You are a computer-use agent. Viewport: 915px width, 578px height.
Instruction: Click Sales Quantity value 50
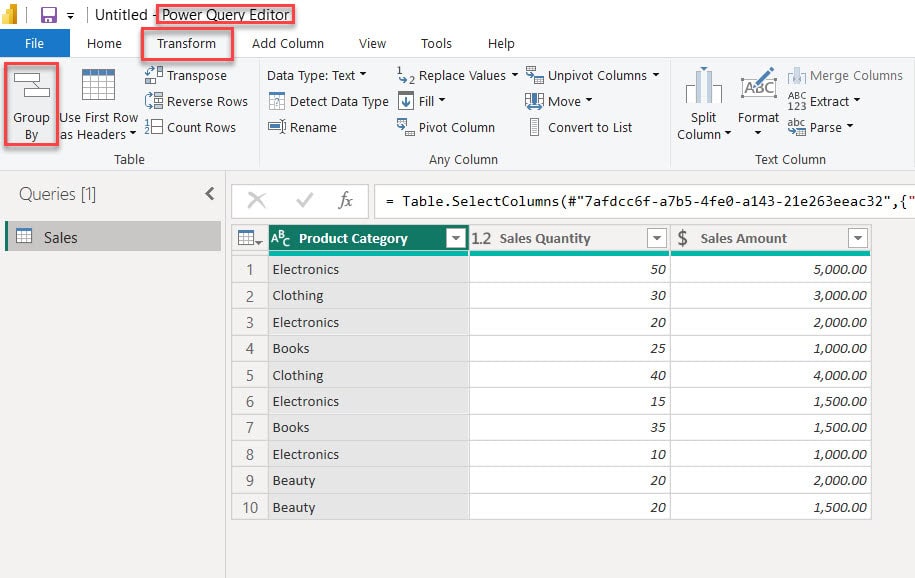(570, 269)
